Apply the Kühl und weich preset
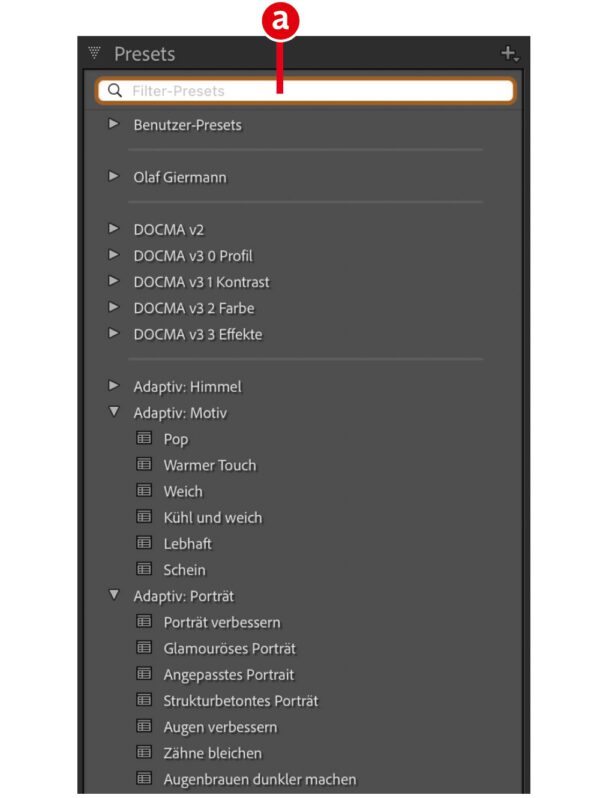This screenshot has width=600, height=798. (212, 517)
